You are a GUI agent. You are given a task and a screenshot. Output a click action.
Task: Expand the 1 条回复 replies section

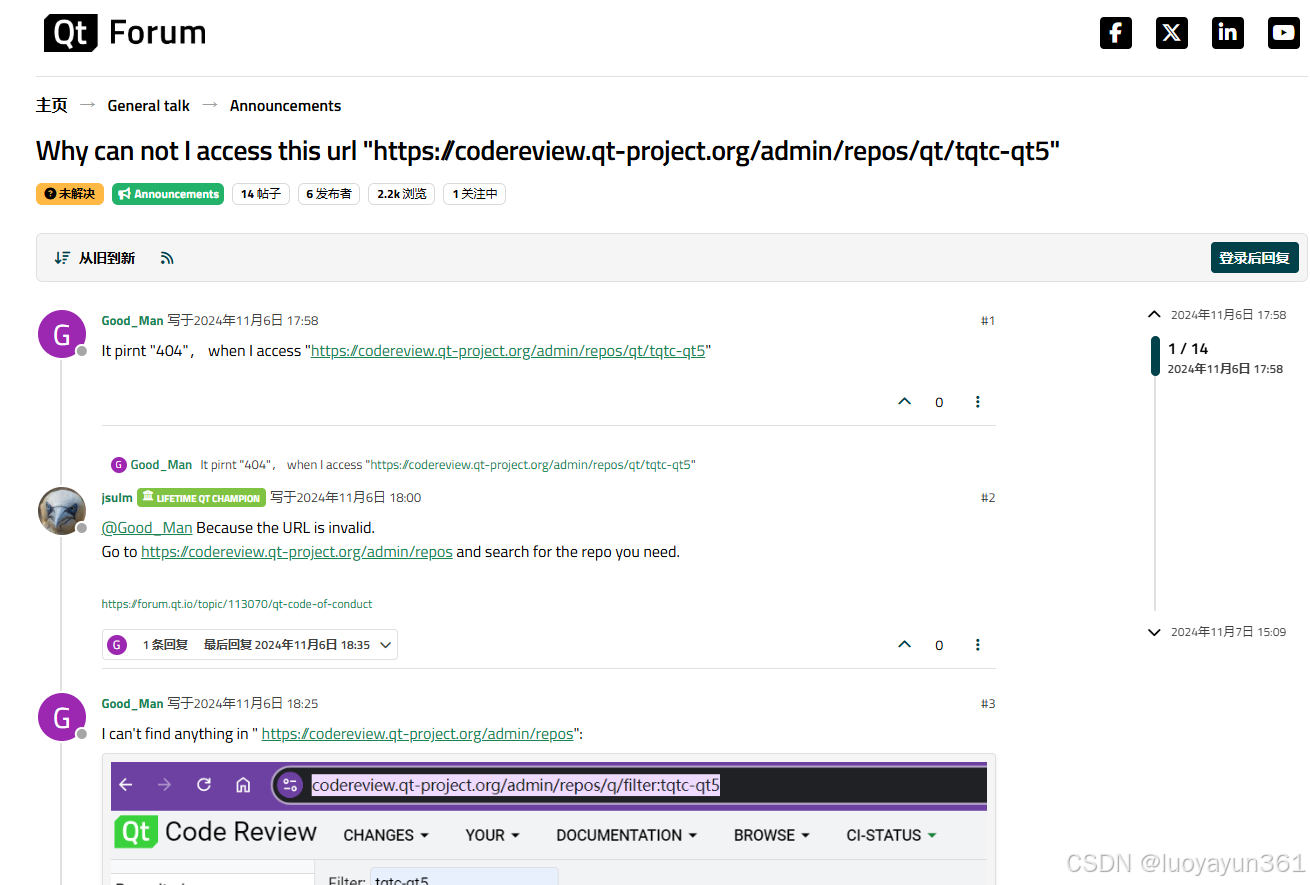point(249,644)
